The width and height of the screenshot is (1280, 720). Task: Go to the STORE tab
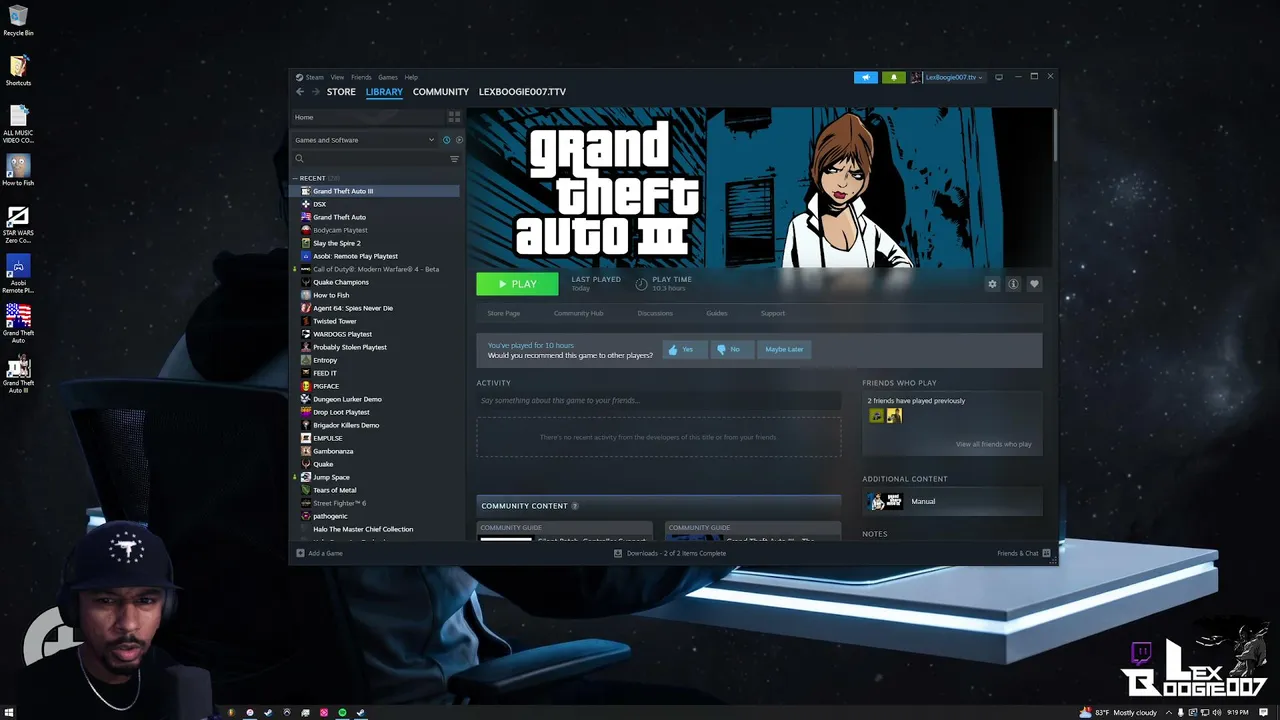[341, 92]
